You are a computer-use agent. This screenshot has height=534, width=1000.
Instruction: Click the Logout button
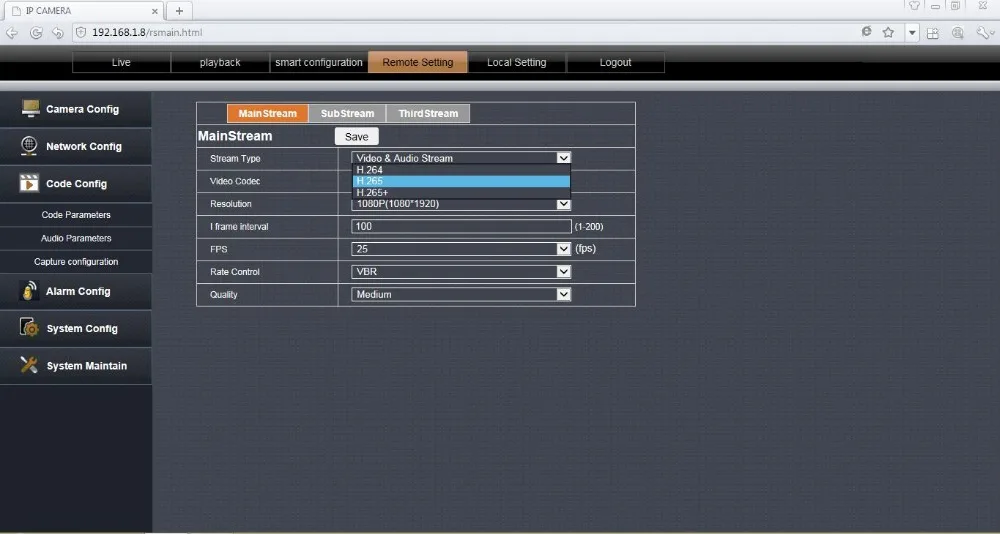[615, 63]
